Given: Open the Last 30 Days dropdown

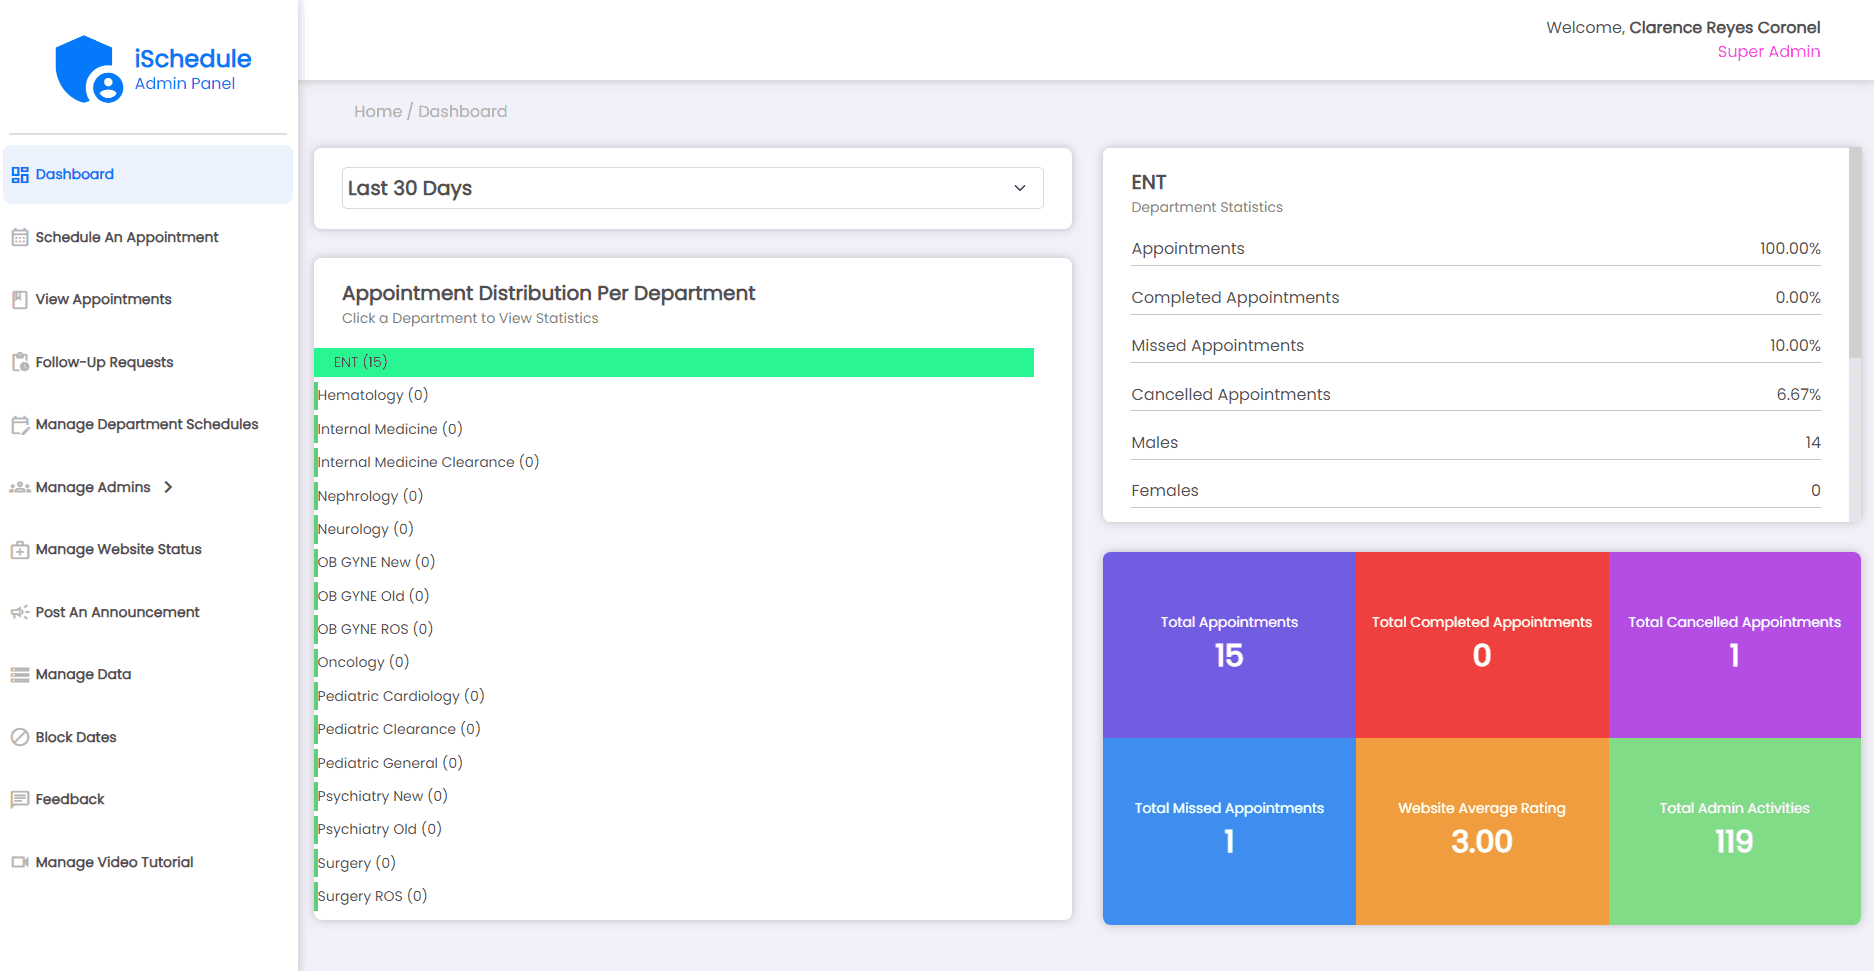Looking at the screenshot, I should (x=691, y=188).
